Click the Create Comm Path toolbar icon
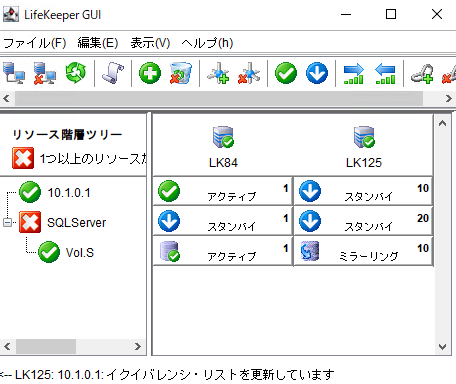This screenshot has height=384, width=456. [218, 73]
